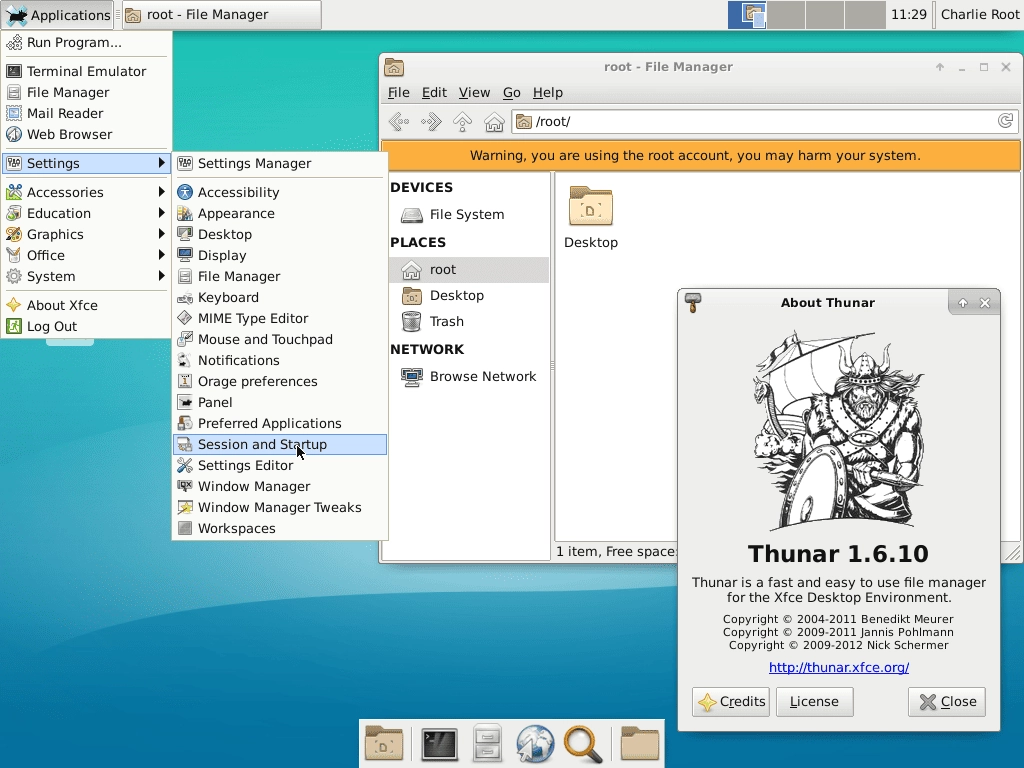The height and width of the screenshot is (768, 1024).
Task: Launch Terminal Emulator from Applications menu
Action: [x=86, y=72]
